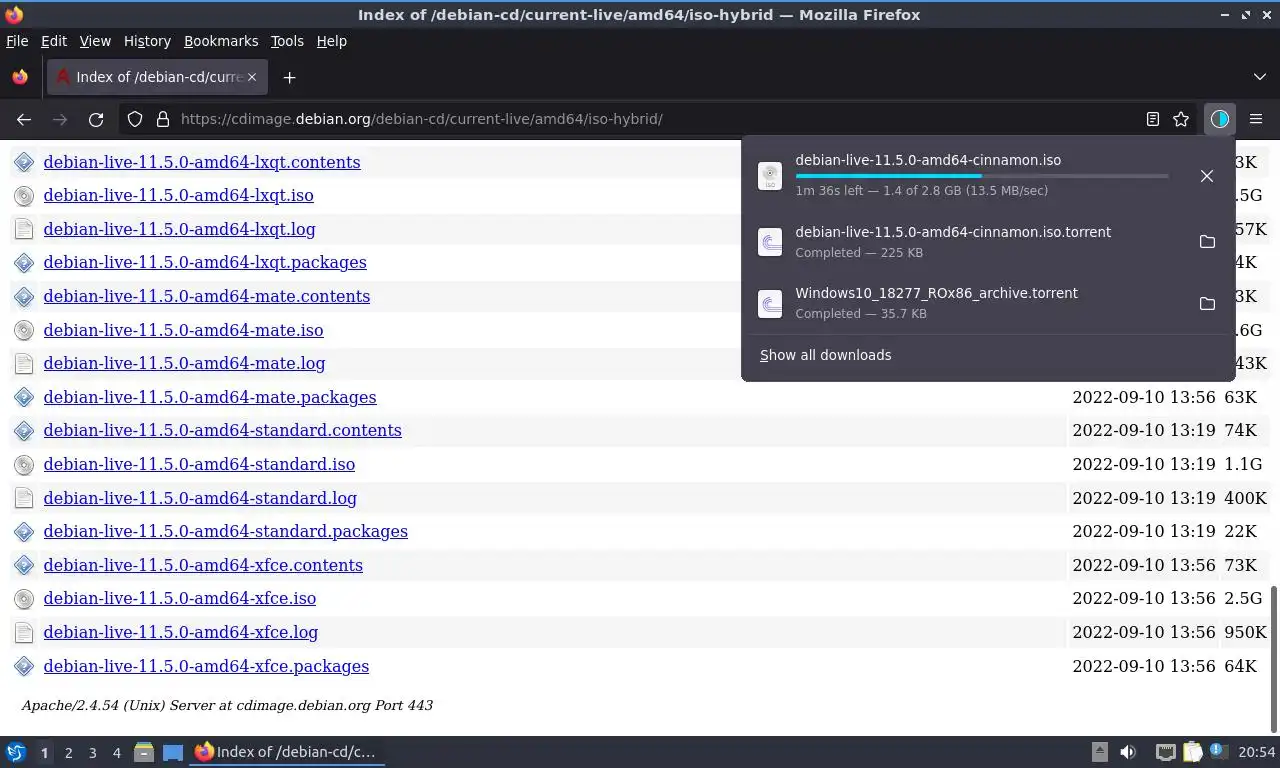Open the system application launcher menu
Screen dimensions: 1280x768
click(16, 752)
